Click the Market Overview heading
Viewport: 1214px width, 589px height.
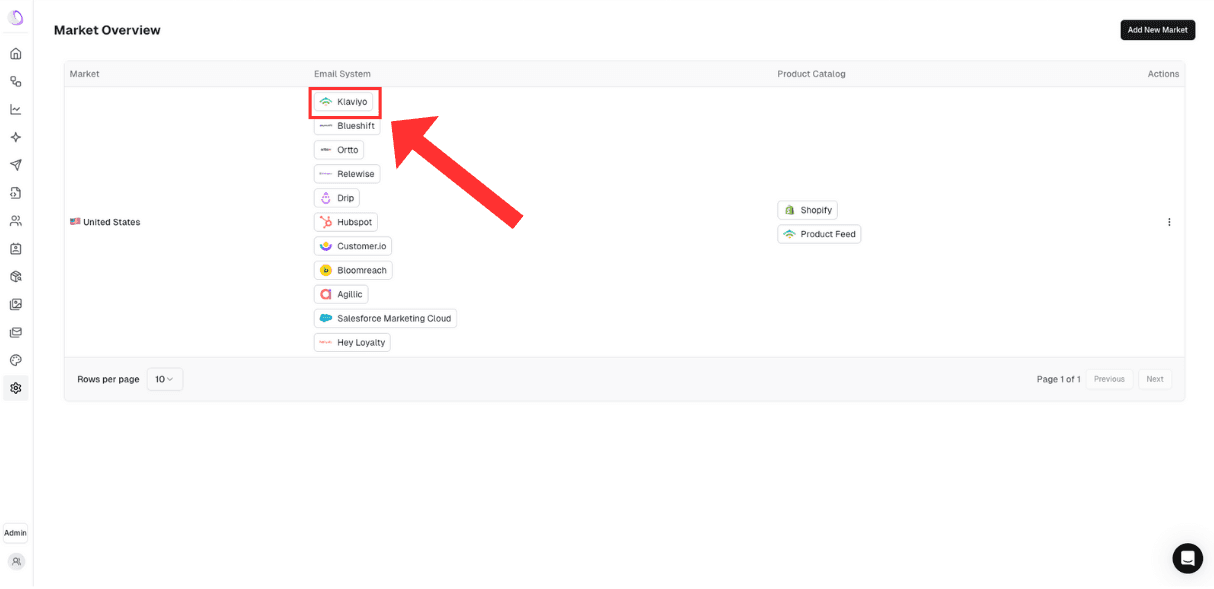(x=107, y=30)
